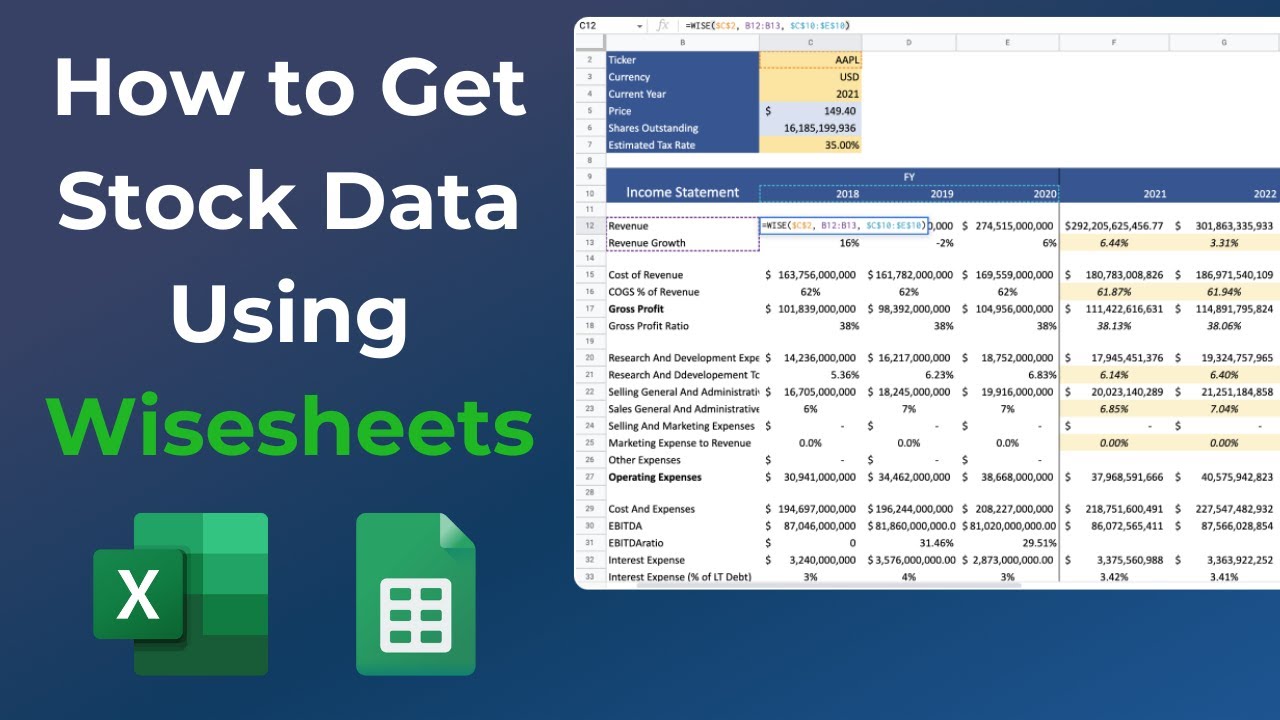
Task: Select row 30 header
Action: point(590,526)
